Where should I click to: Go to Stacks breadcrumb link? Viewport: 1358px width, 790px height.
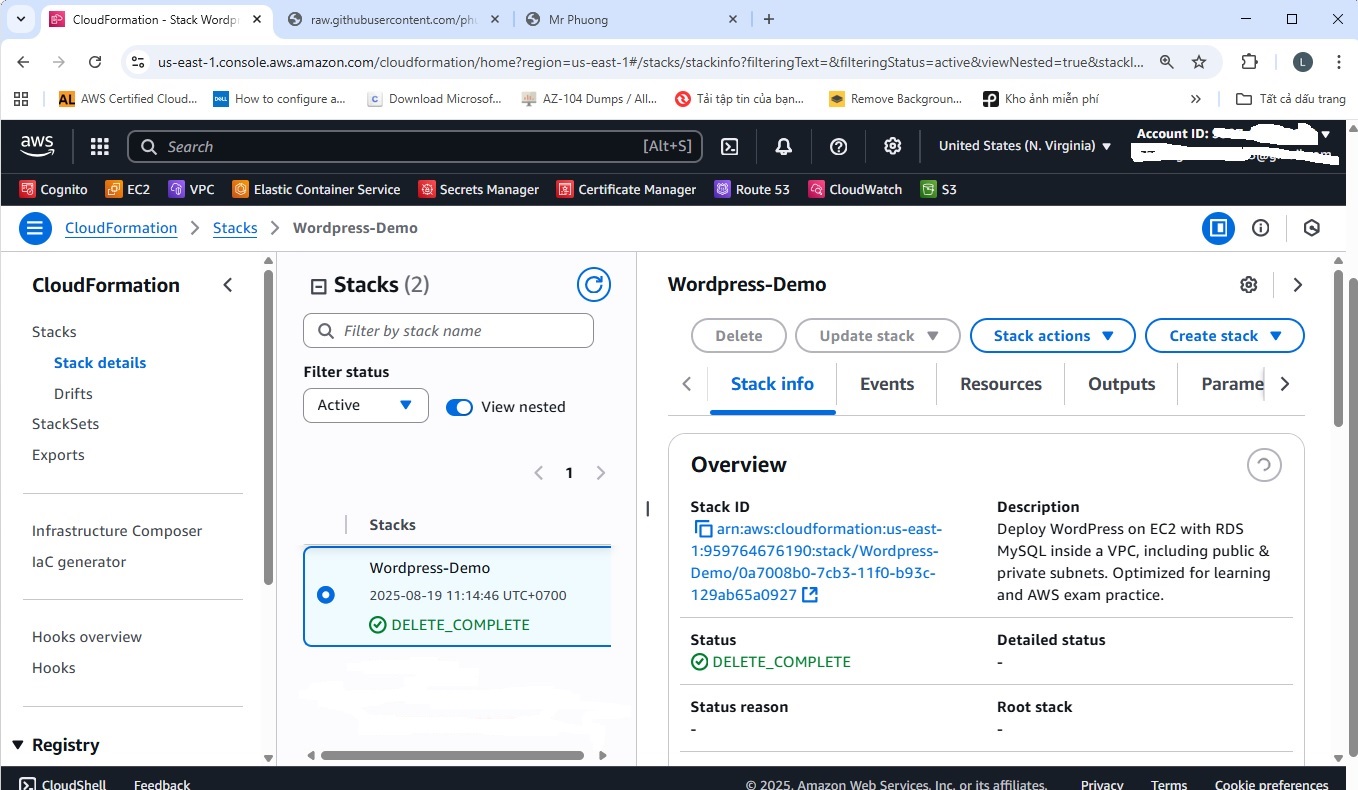(235, 228)
